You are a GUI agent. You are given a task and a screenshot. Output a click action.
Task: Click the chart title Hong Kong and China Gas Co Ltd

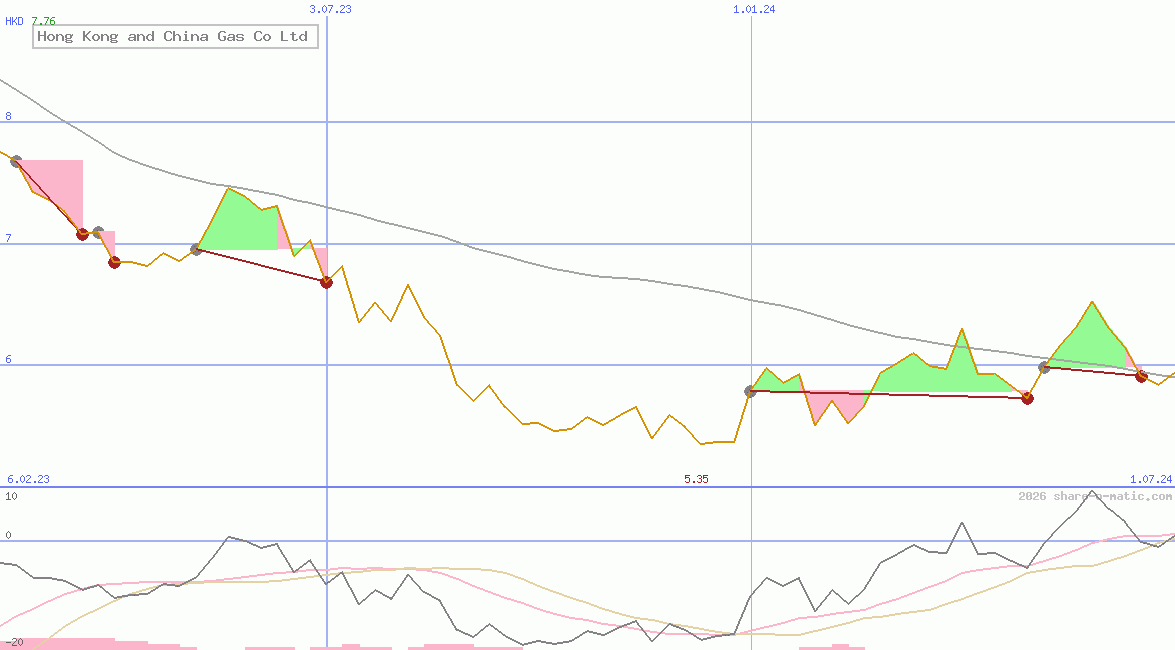[x=174, y=36]
